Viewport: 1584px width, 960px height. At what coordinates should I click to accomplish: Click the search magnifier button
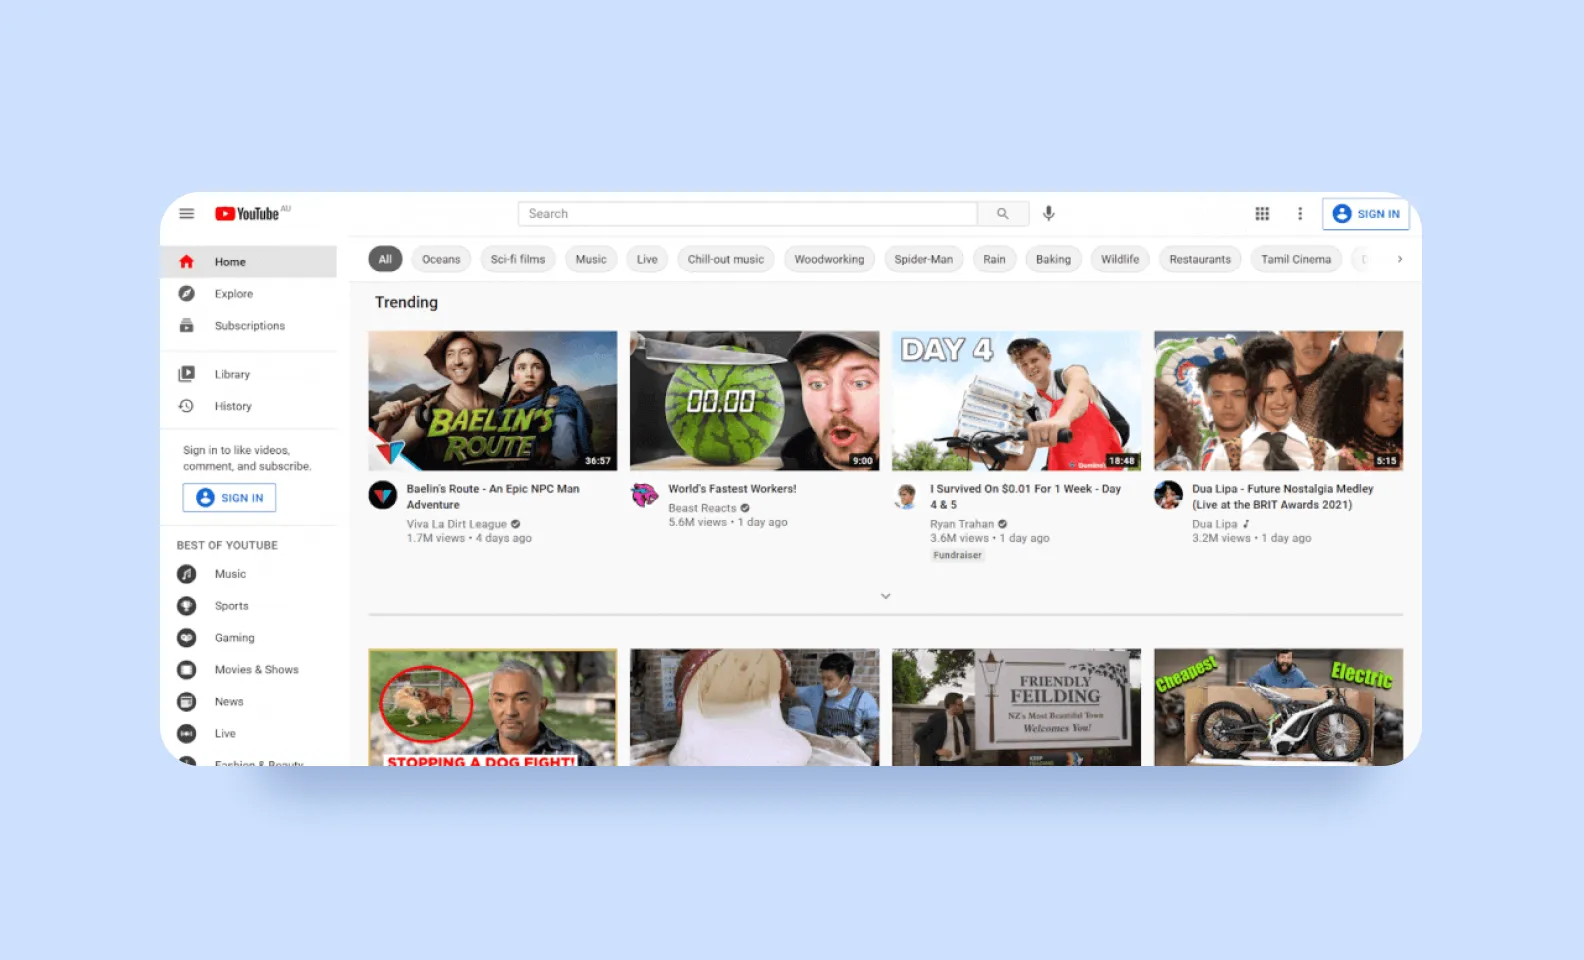coord(1002,214)
